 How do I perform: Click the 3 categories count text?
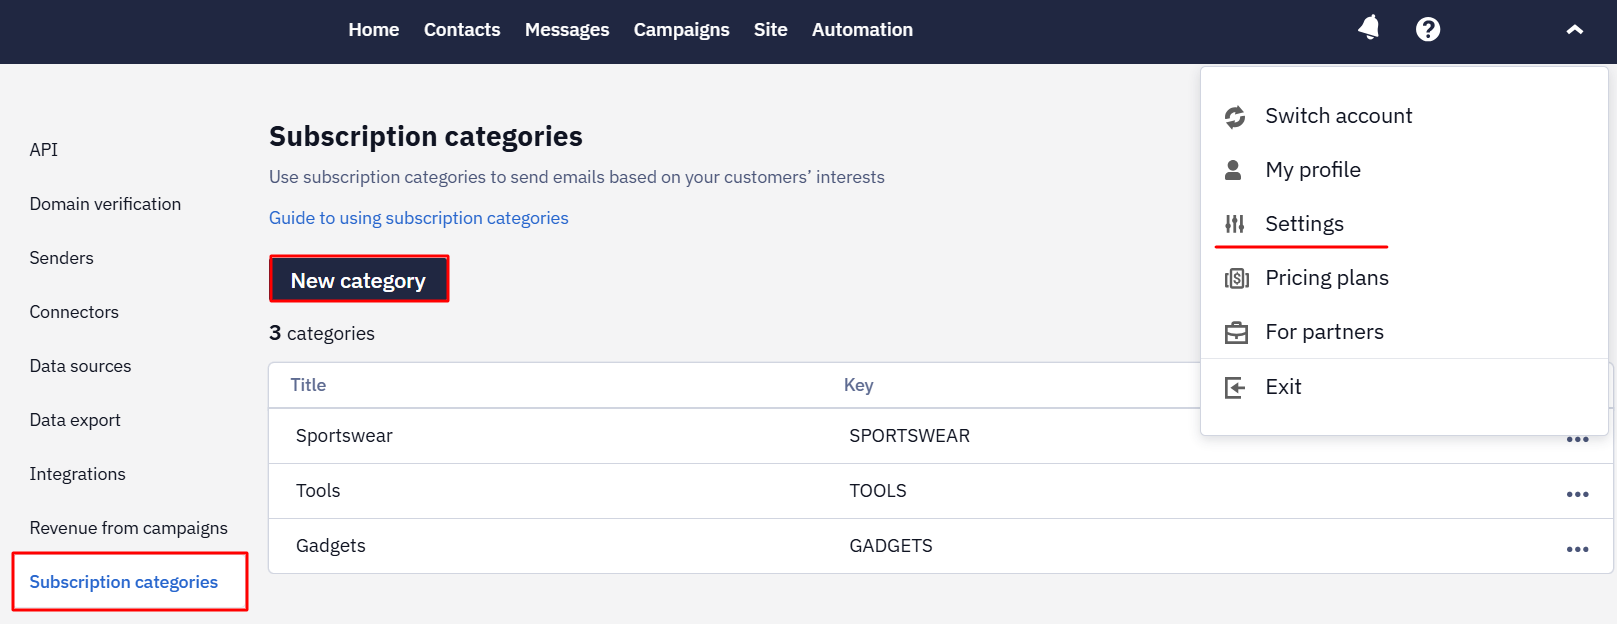click(322, 333)
